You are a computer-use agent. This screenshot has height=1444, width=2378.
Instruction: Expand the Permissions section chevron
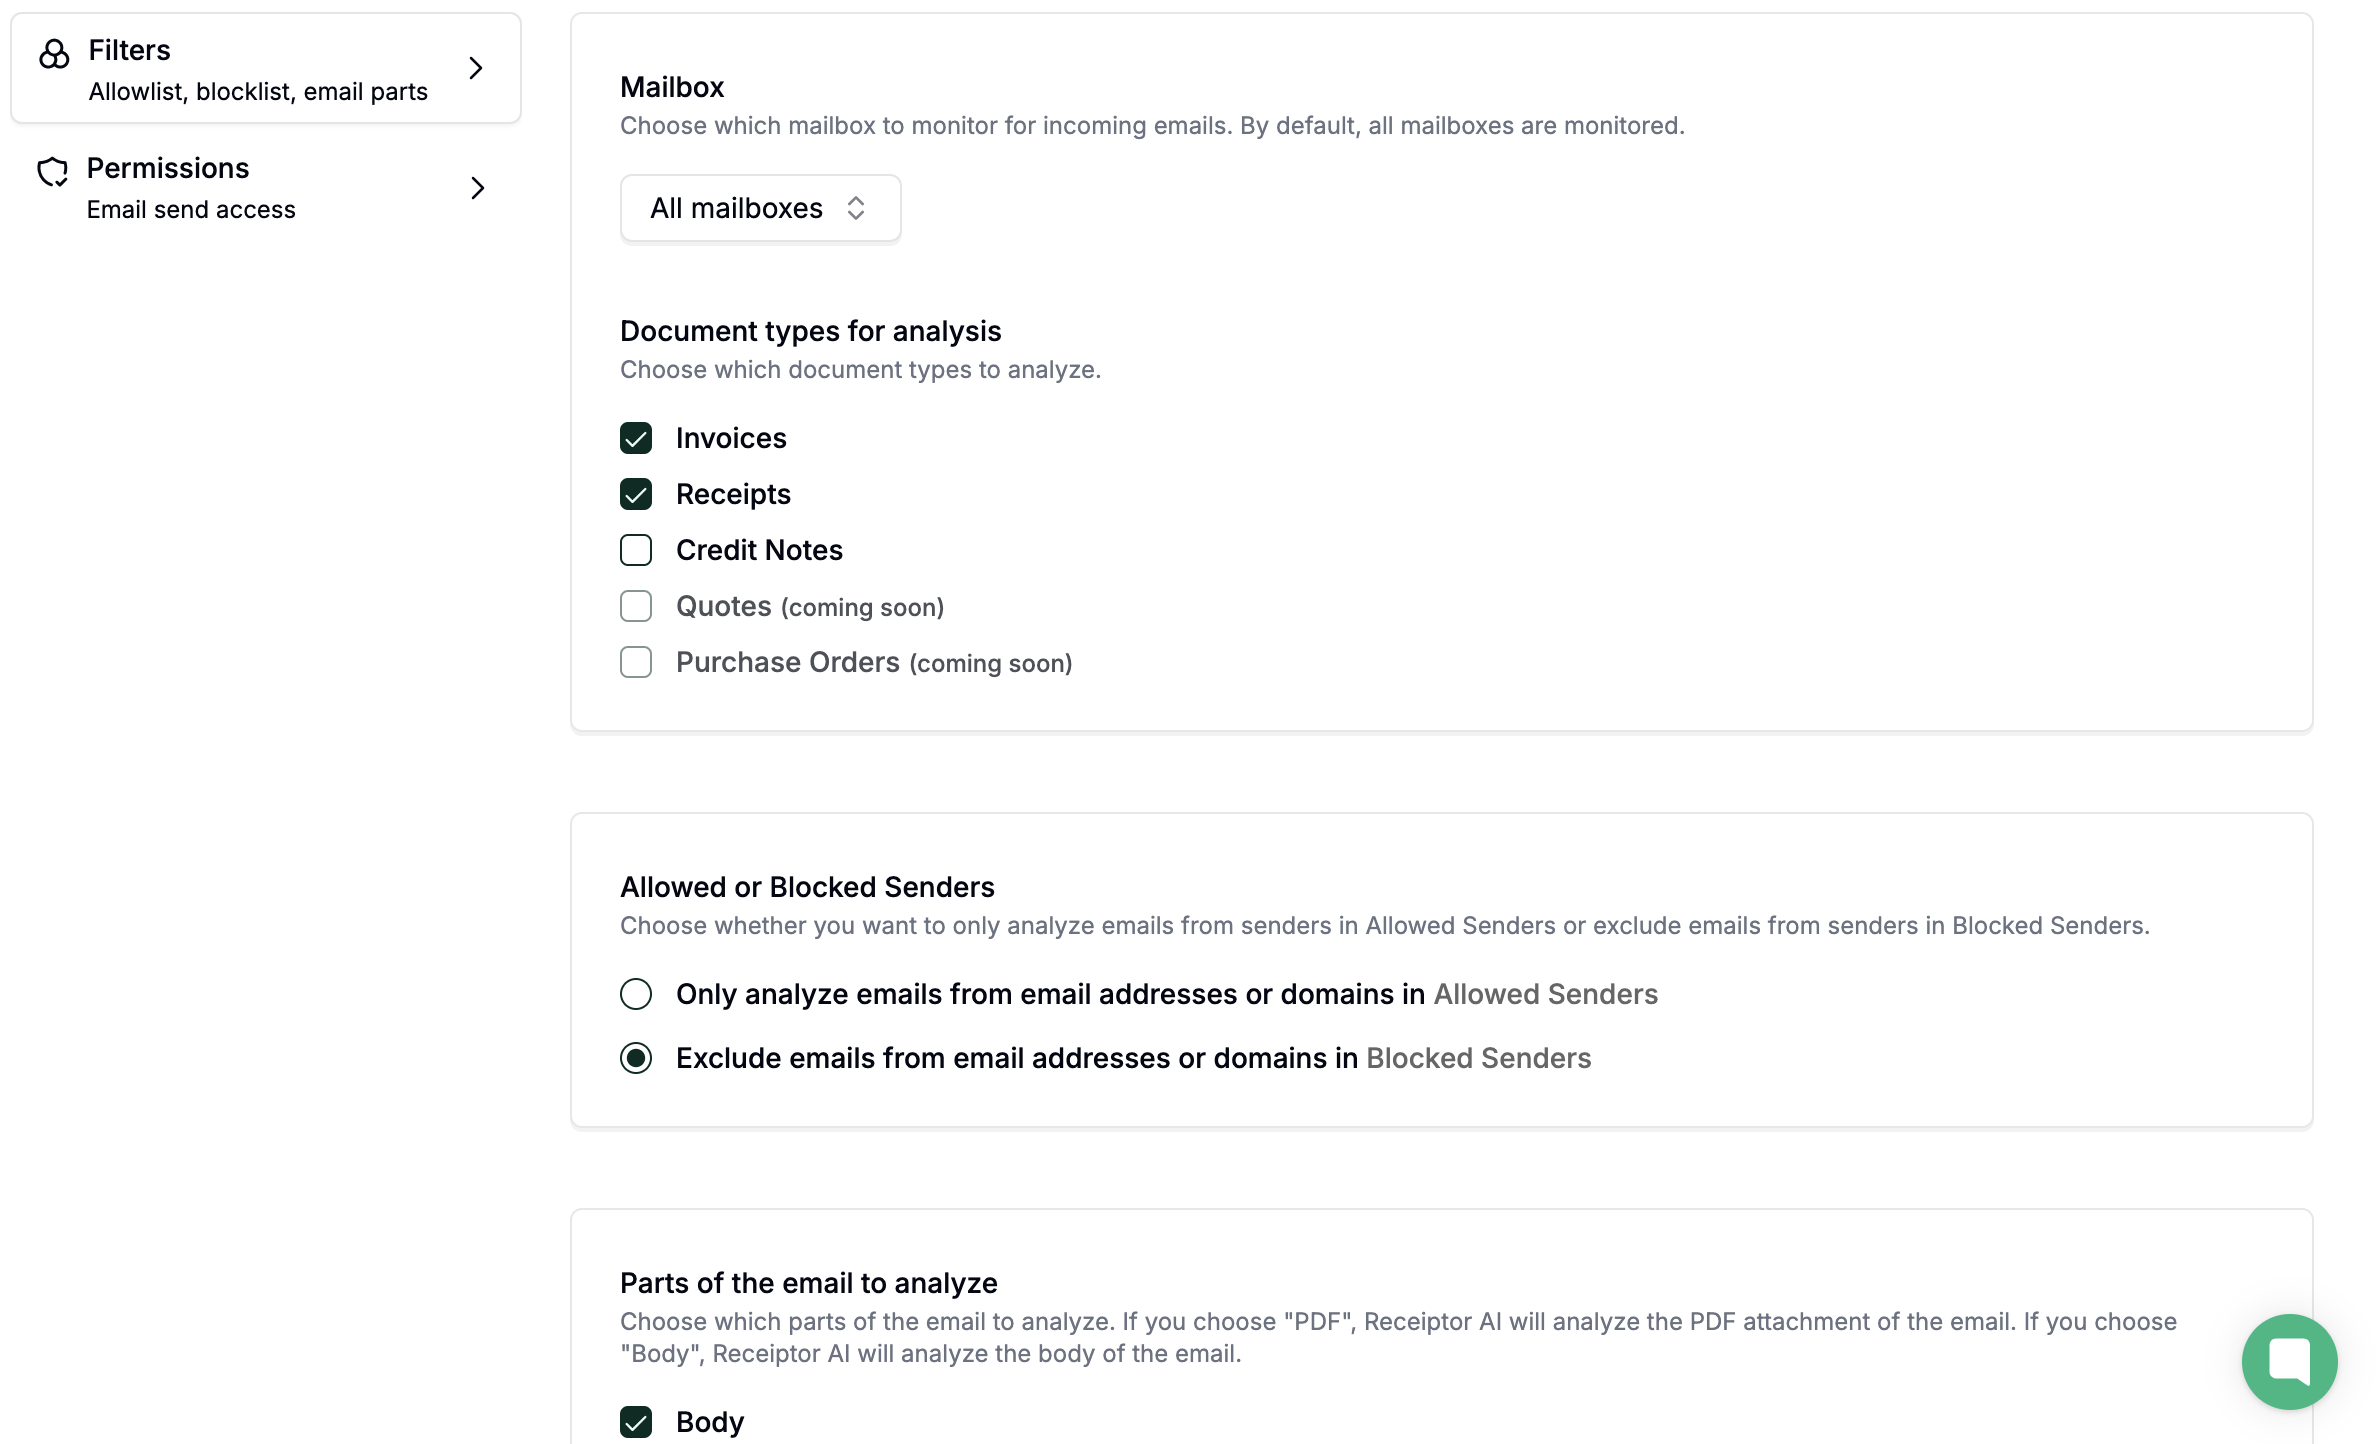click(x=478, y=188)
